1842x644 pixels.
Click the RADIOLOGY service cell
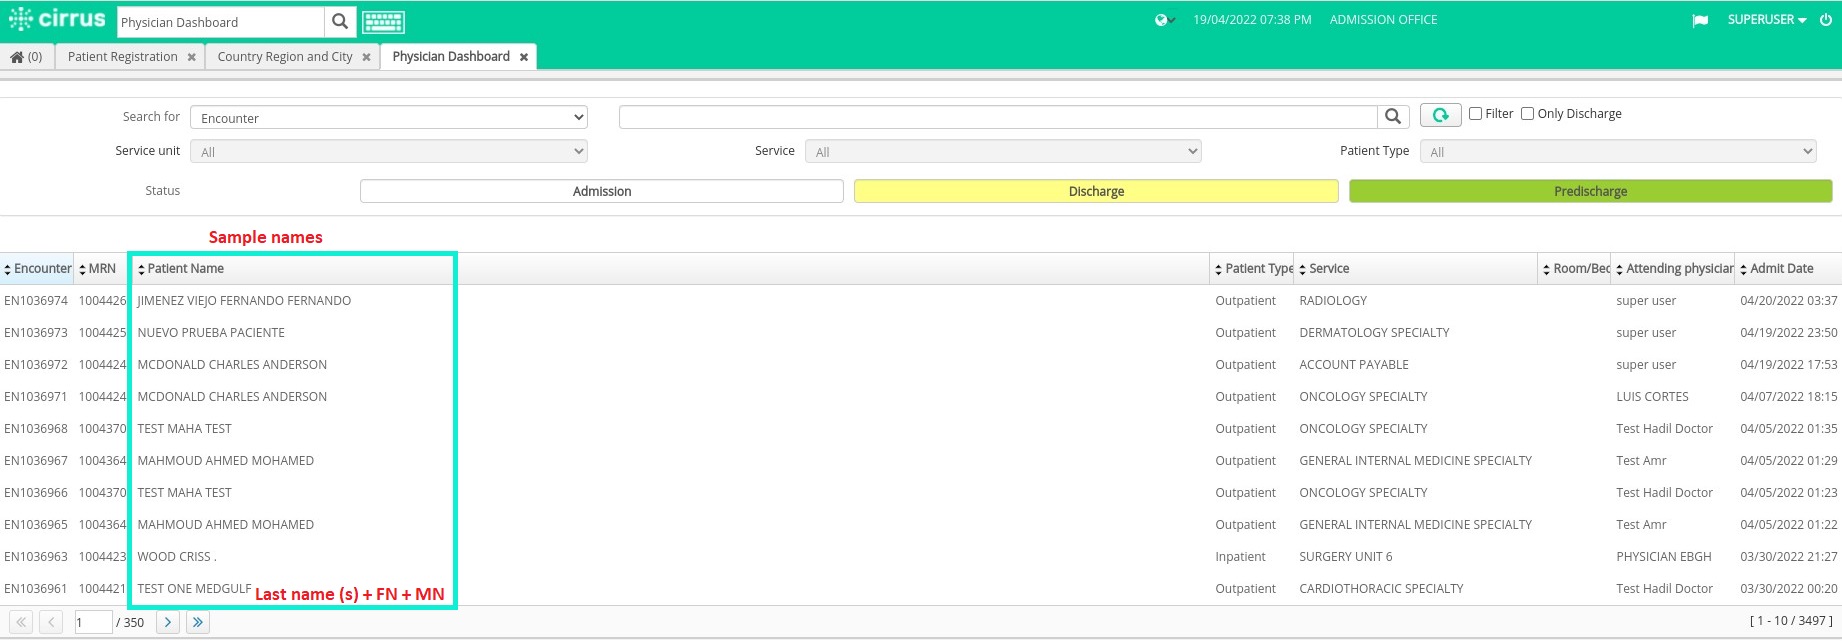1333,301
